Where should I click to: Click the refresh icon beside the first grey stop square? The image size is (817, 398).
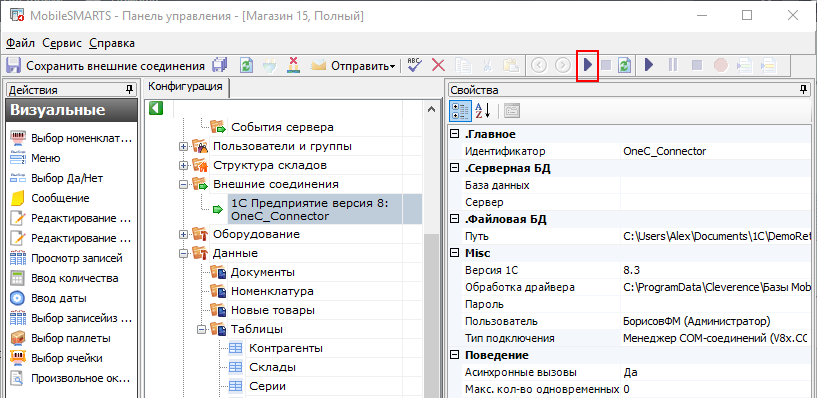point(625,66)
